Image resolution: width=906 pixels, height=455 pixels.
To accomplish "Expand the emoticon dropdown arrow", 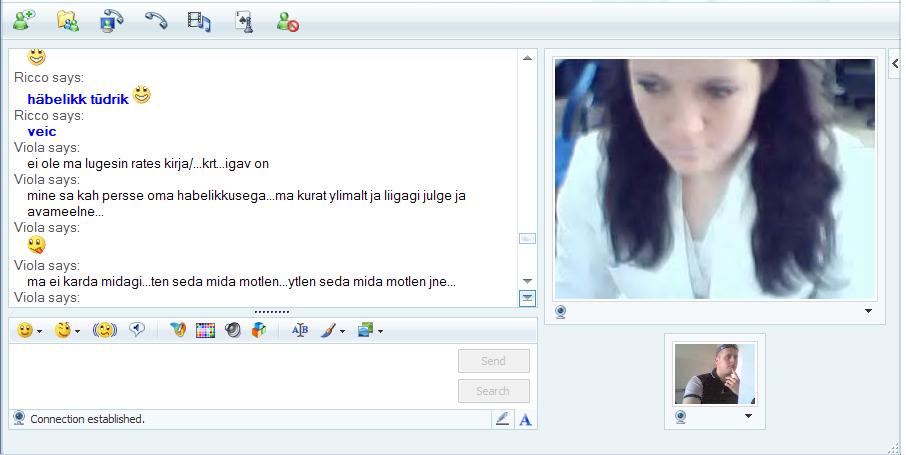I will click(39, 331).
